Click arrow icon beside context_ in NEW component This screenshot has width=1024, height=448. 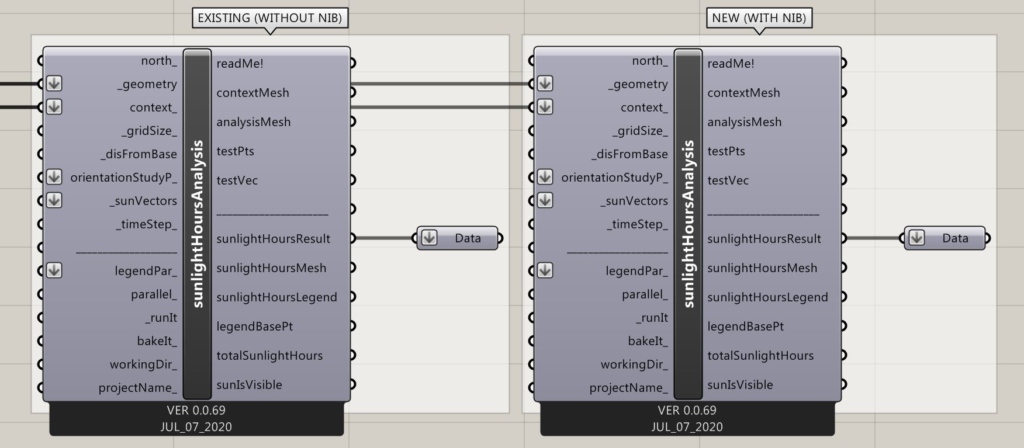pyautogui.click(x=545, y=107)
